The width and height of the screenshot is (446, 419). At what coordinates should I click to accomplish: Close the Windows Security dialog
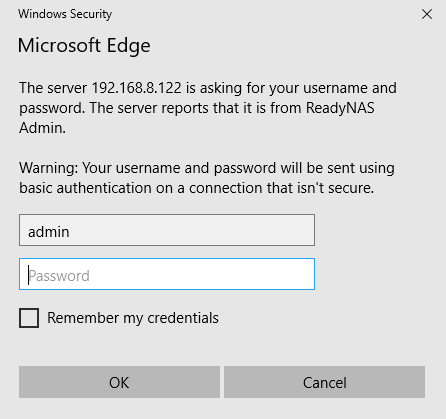click(427, 14)
